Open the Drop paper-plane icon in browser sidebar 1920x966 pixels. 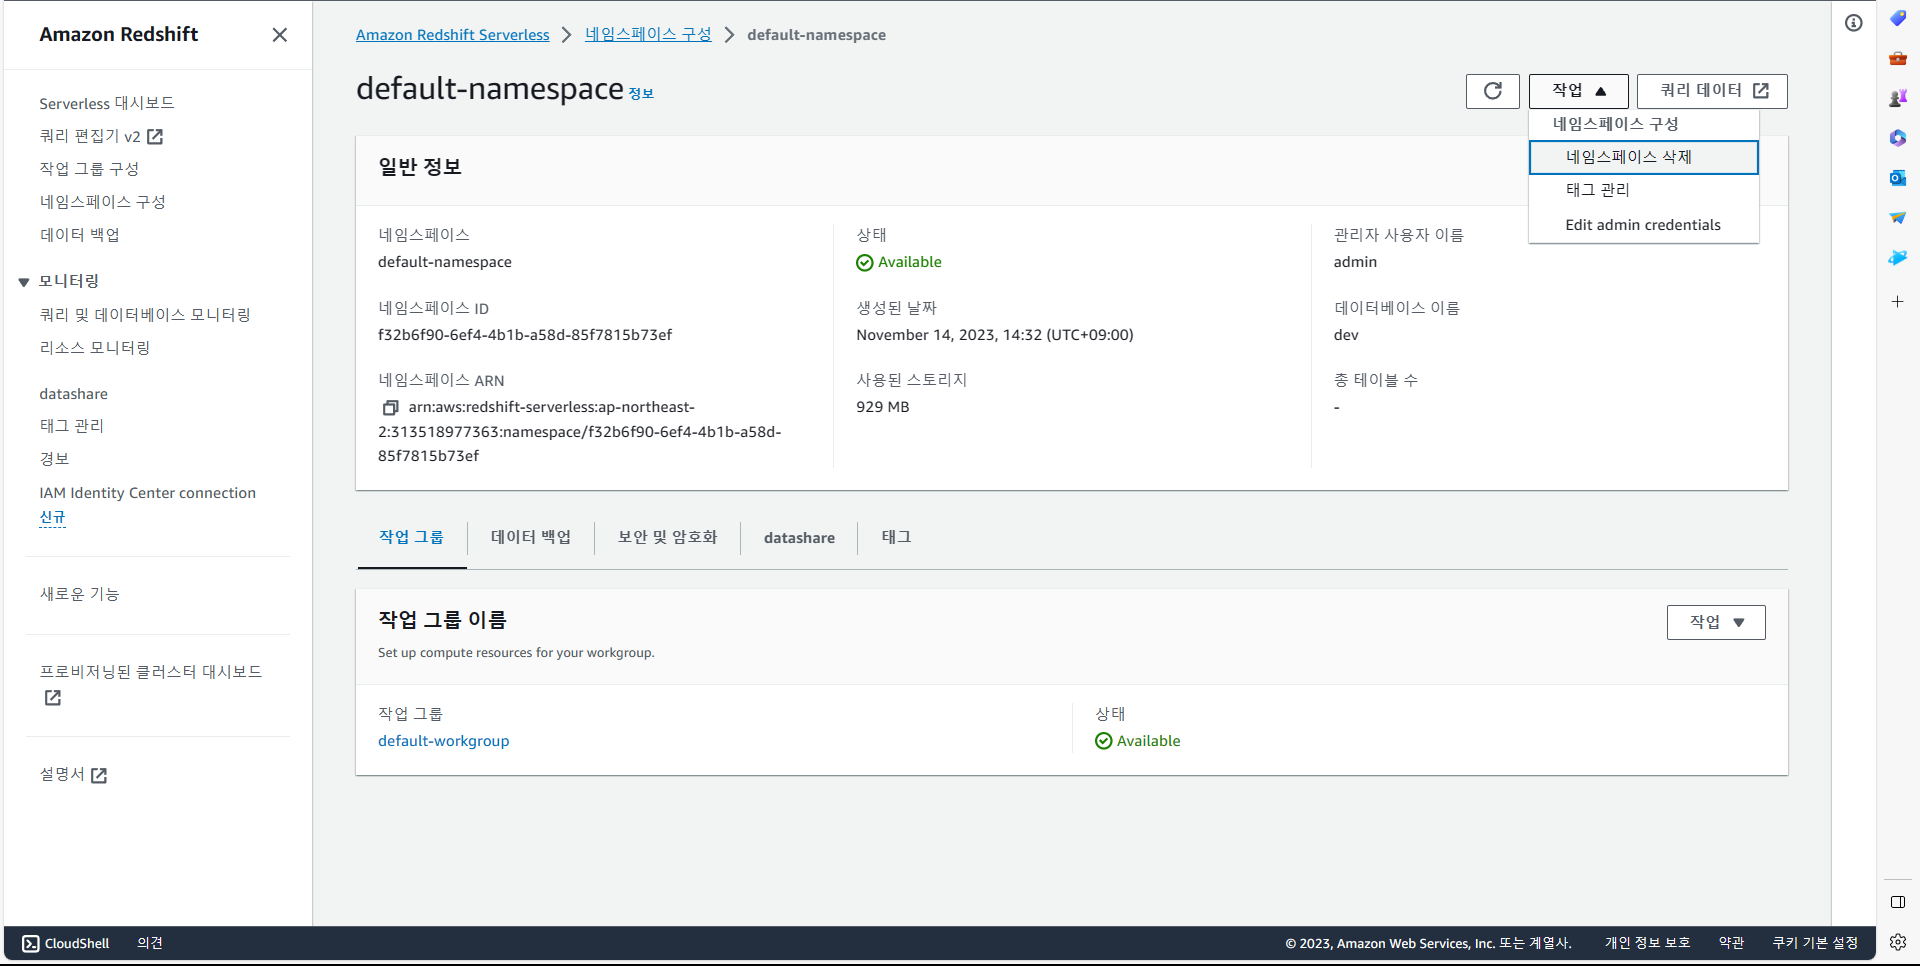pyautogui.click(x=1897, y=218)
